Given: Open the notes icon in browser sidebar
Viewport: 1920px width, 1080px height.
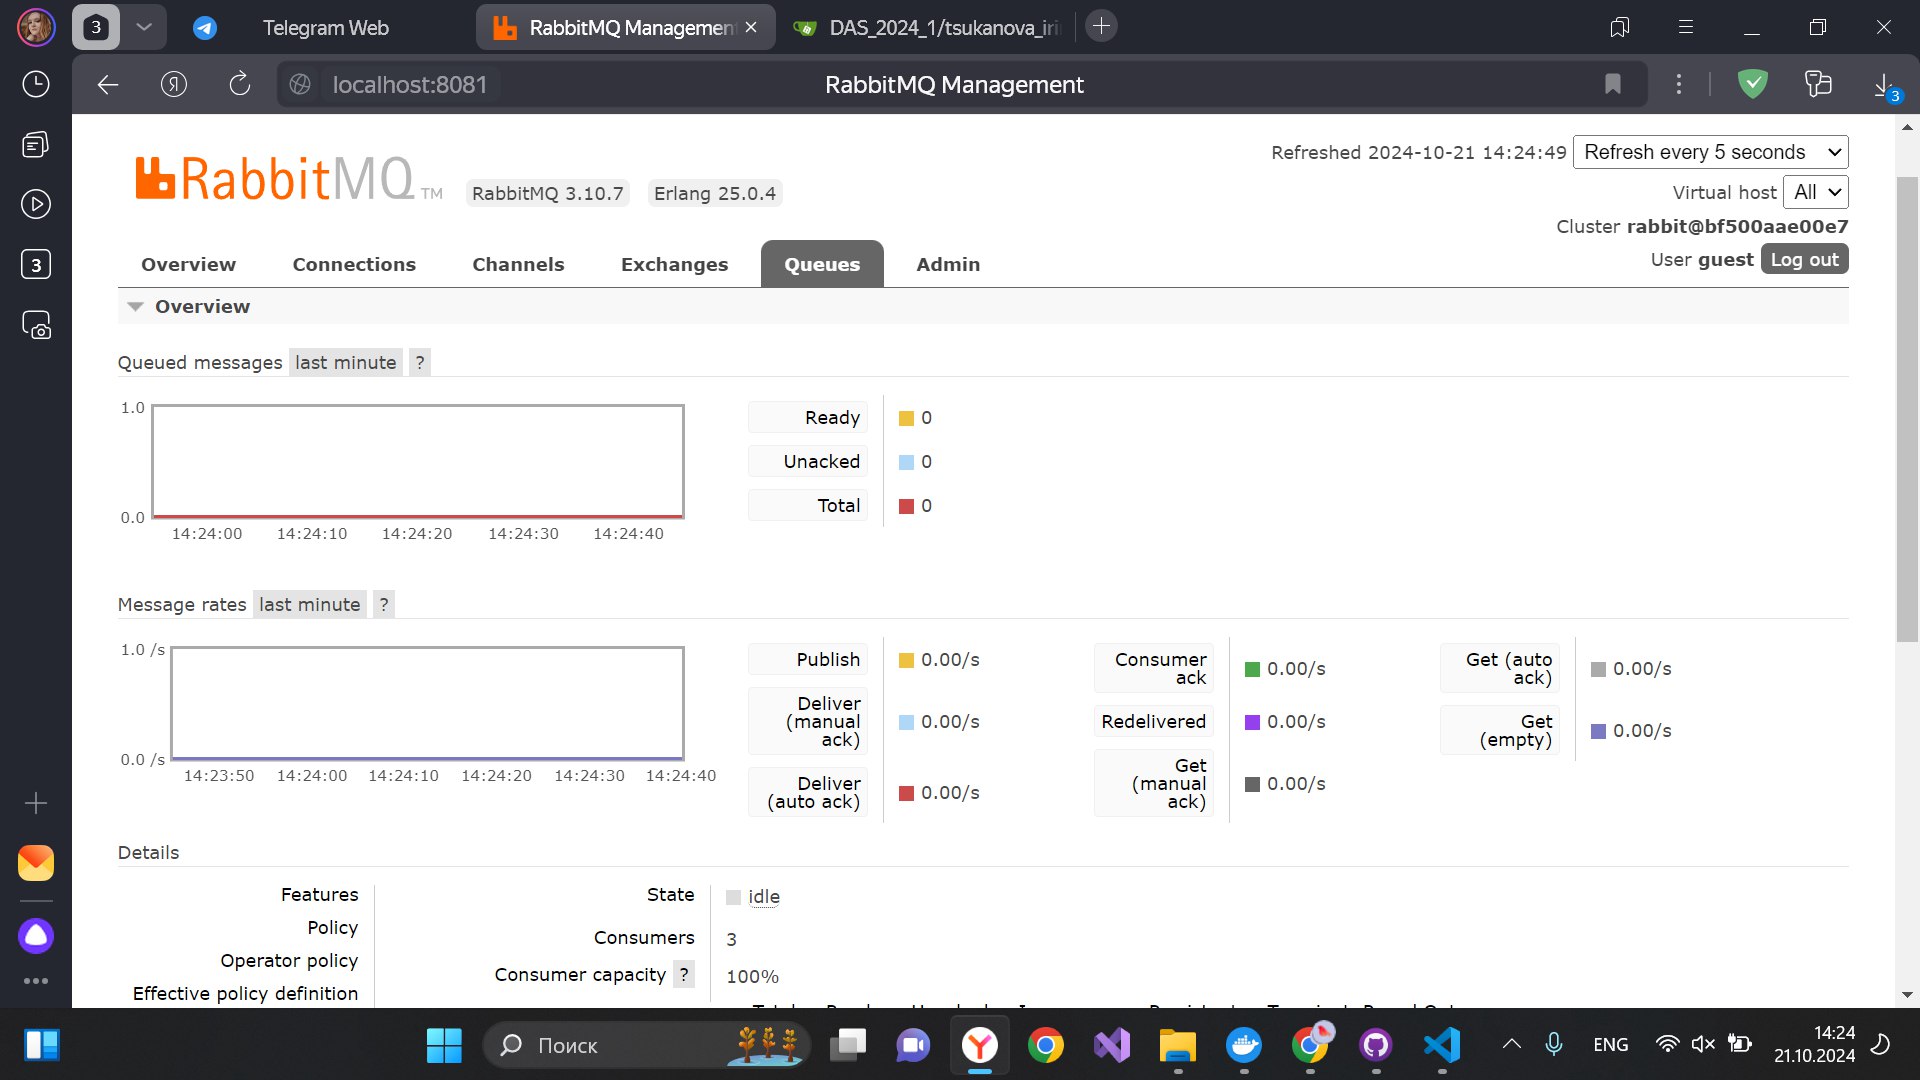Looking at the screenshot, I should pos(36,144).
